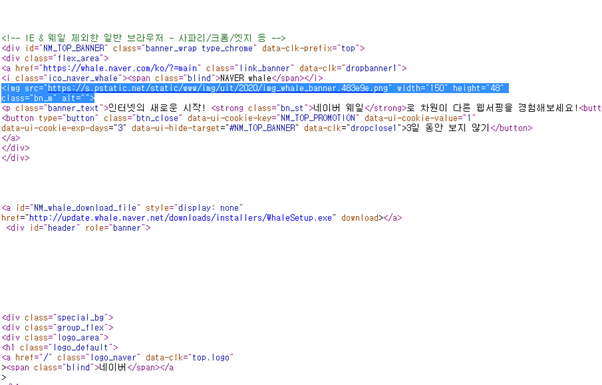Screen dimensions: 602x385
Task: Open the https://whale.naver.com/ko/?=main link
Action: 120,68
